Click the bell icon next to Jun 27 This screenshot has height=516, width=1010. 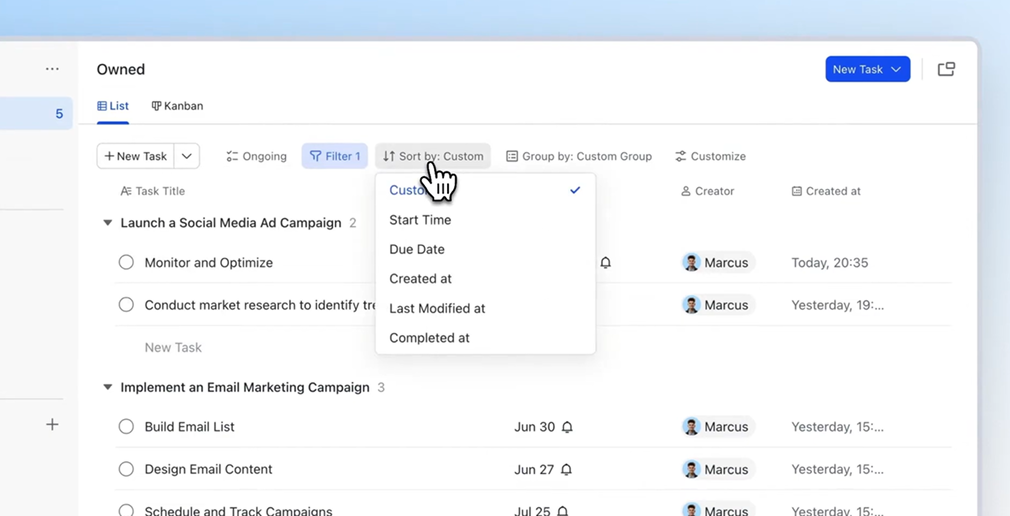point(566,470)
